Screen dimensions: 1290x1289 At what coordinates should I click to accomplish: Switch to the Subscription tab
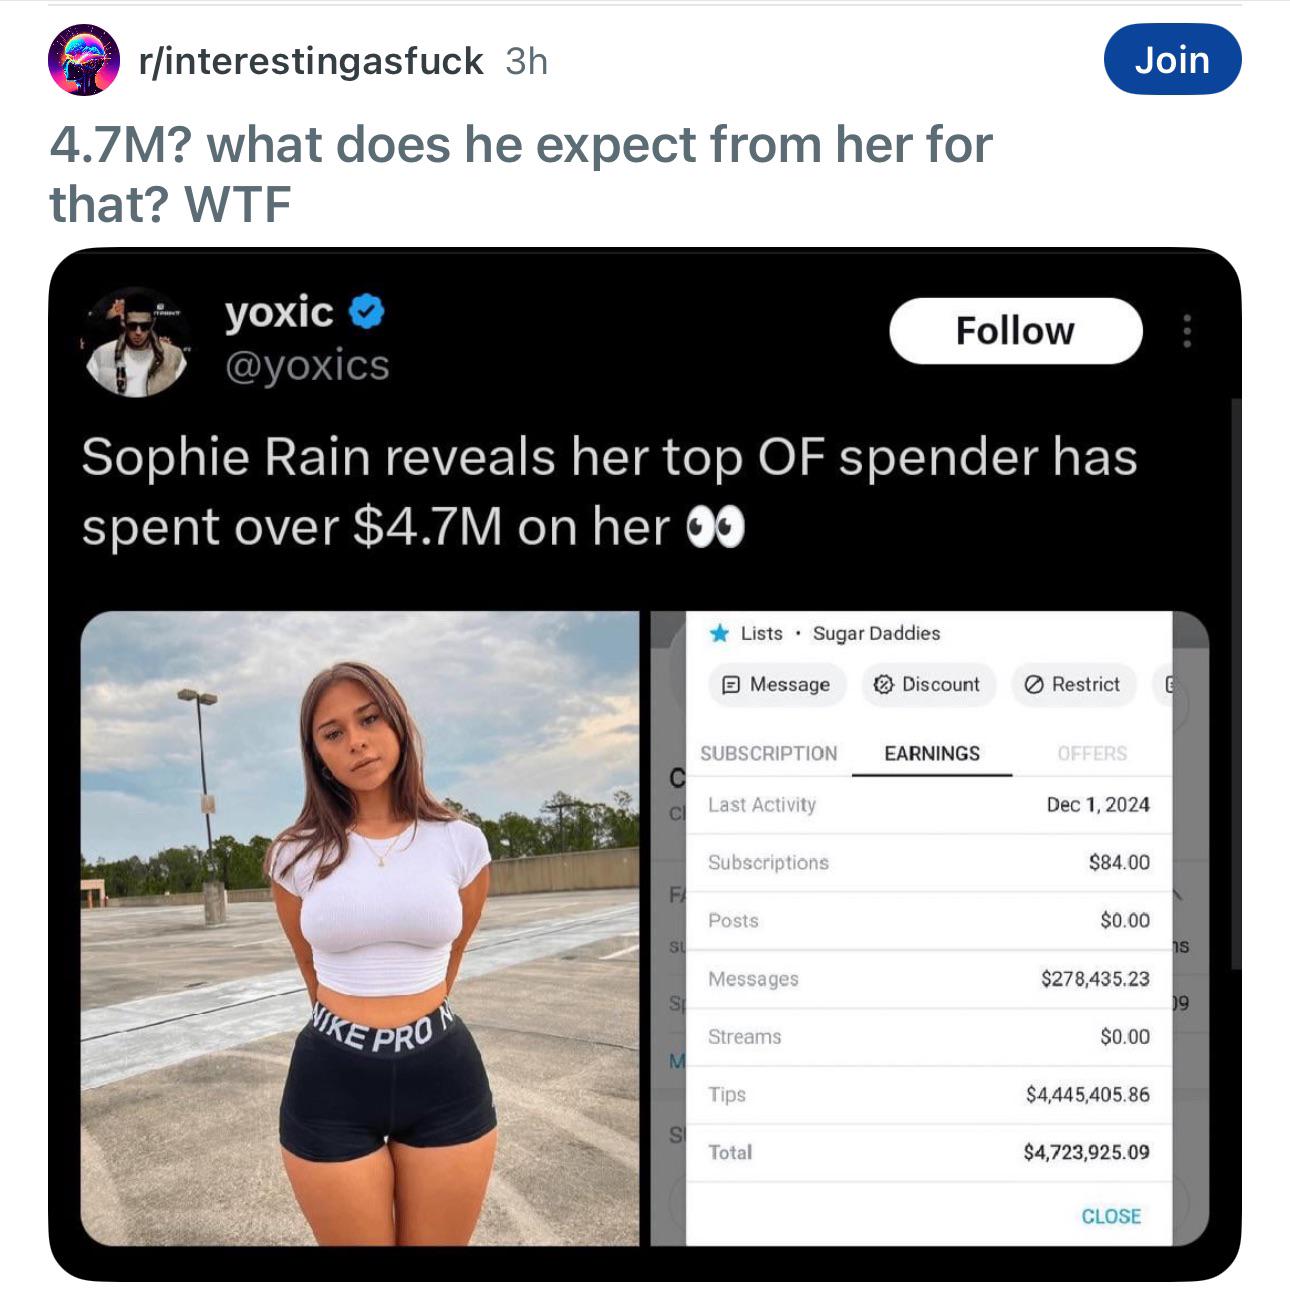768,753
